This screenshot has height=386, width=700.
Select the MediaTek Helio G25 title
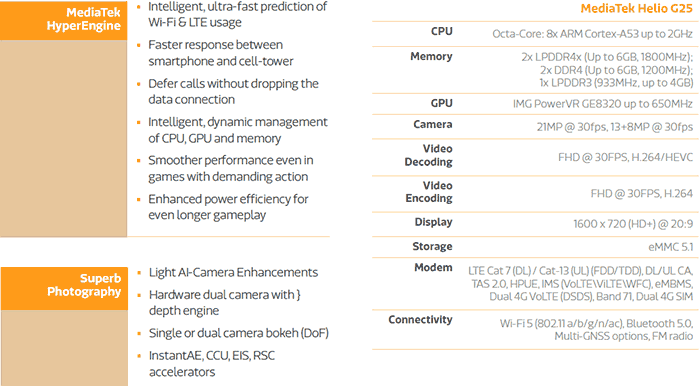pos(636,8)
